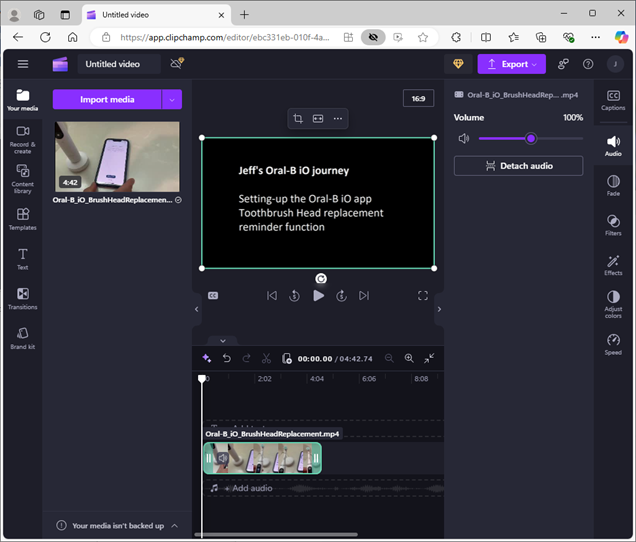Viewport: 636px width, 542px height.
Task: Redo the last action
Action: [x=246, y=358]
